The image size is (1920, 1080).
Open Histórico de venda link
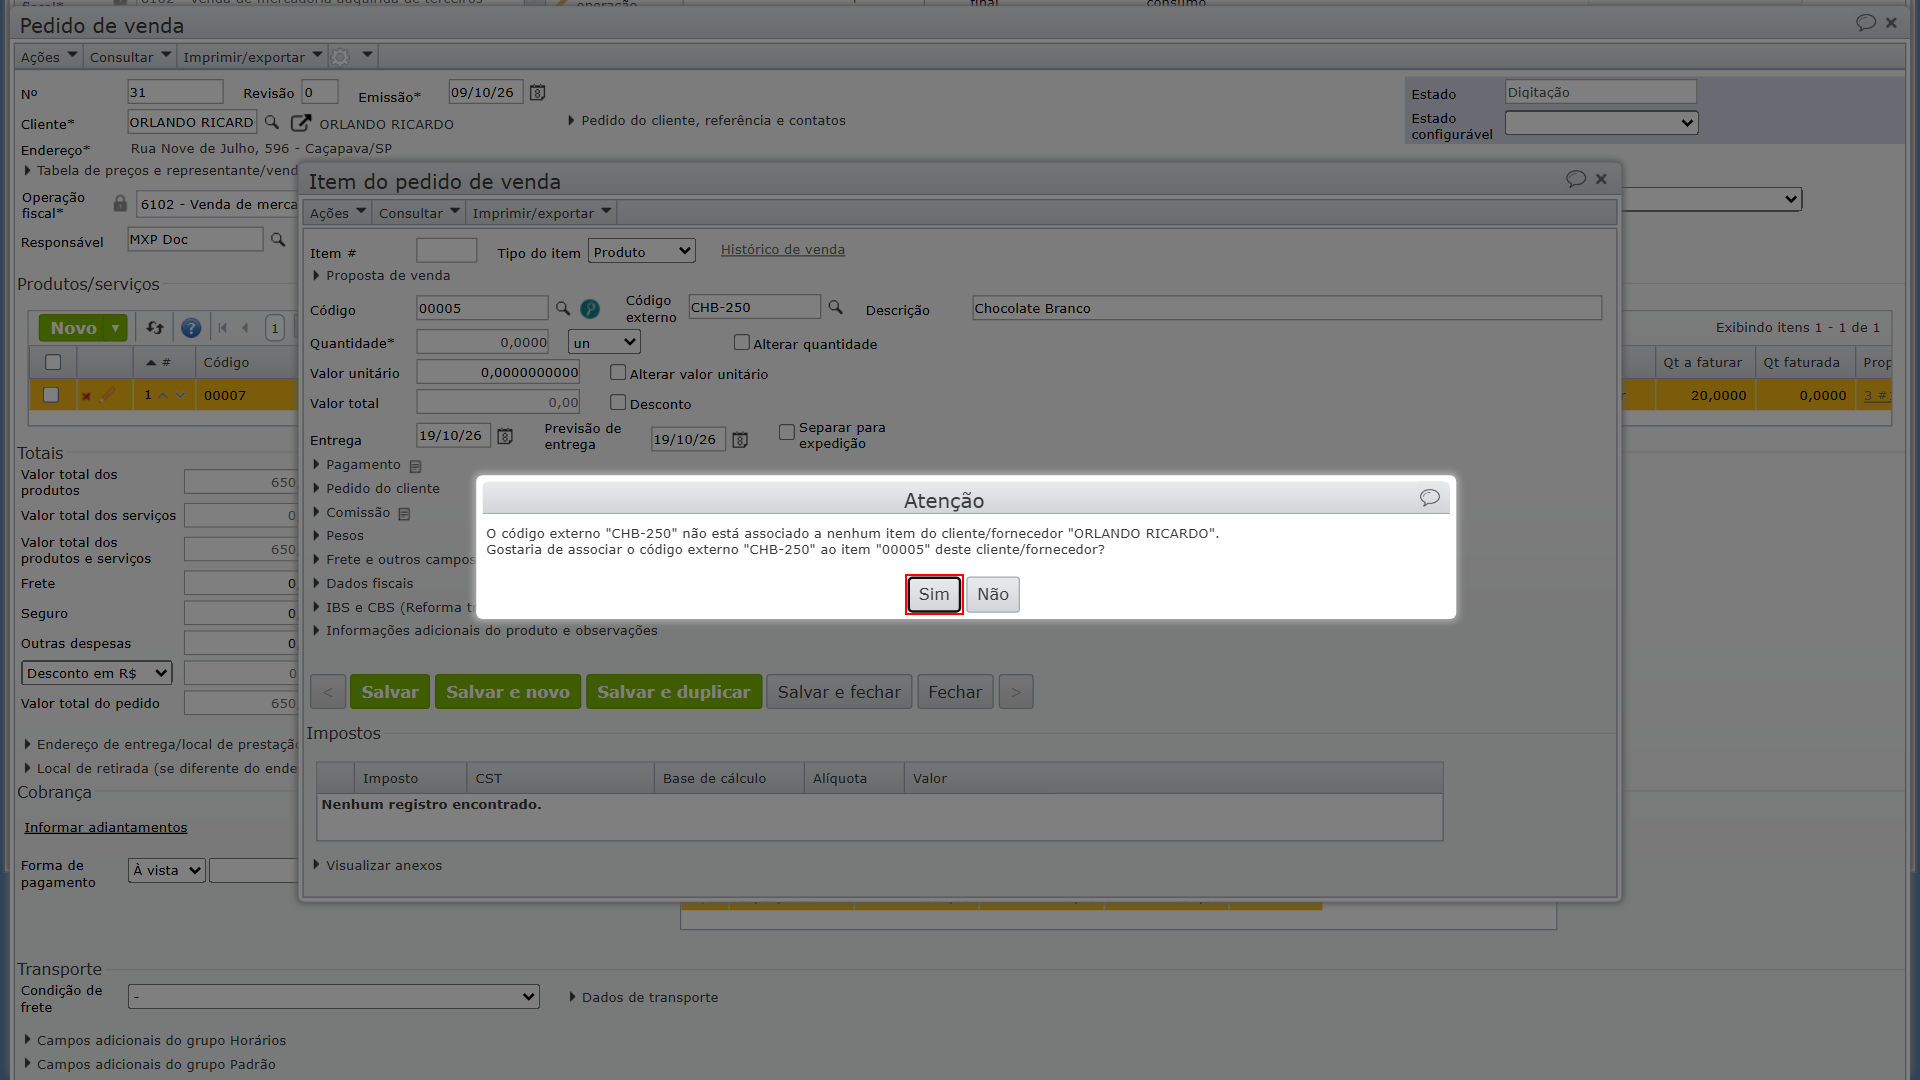coord(783,250)
